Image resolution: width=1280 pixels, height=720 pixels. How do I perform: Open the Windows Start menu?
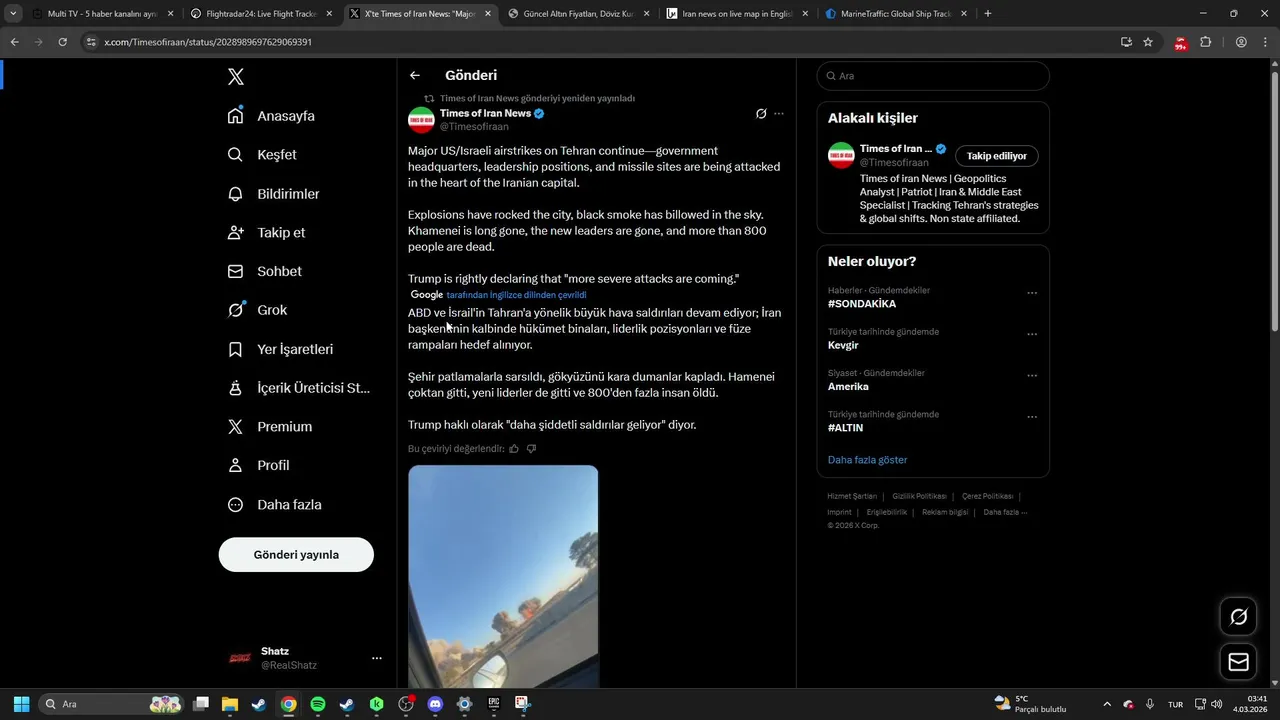tap(21, 704)
